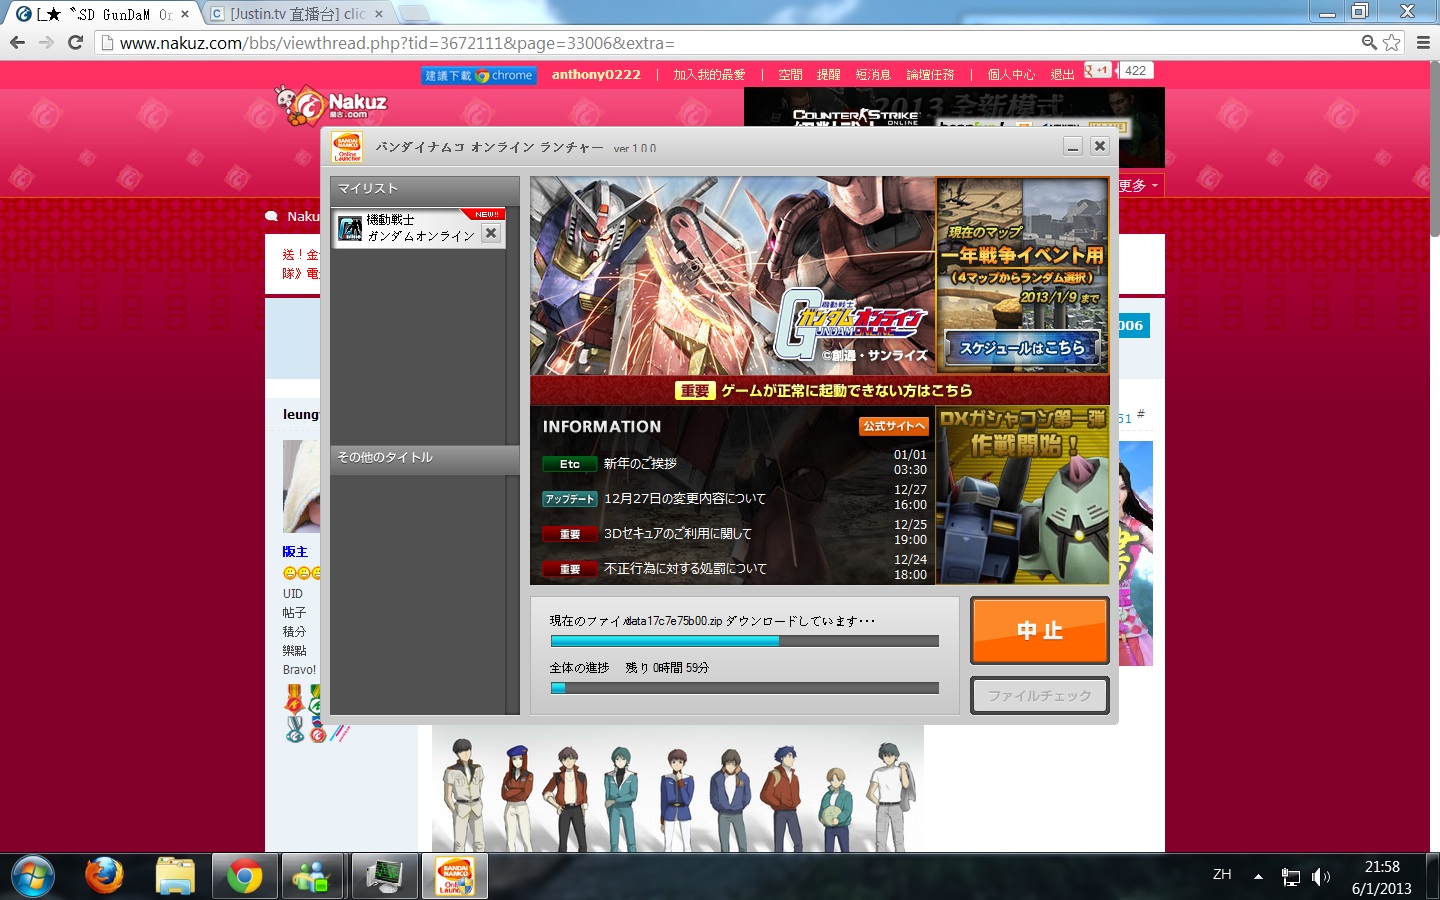Viewport: 1440px width, 900px height.
Task: Click the 退出 logout link
Action: coord(1062,75)
